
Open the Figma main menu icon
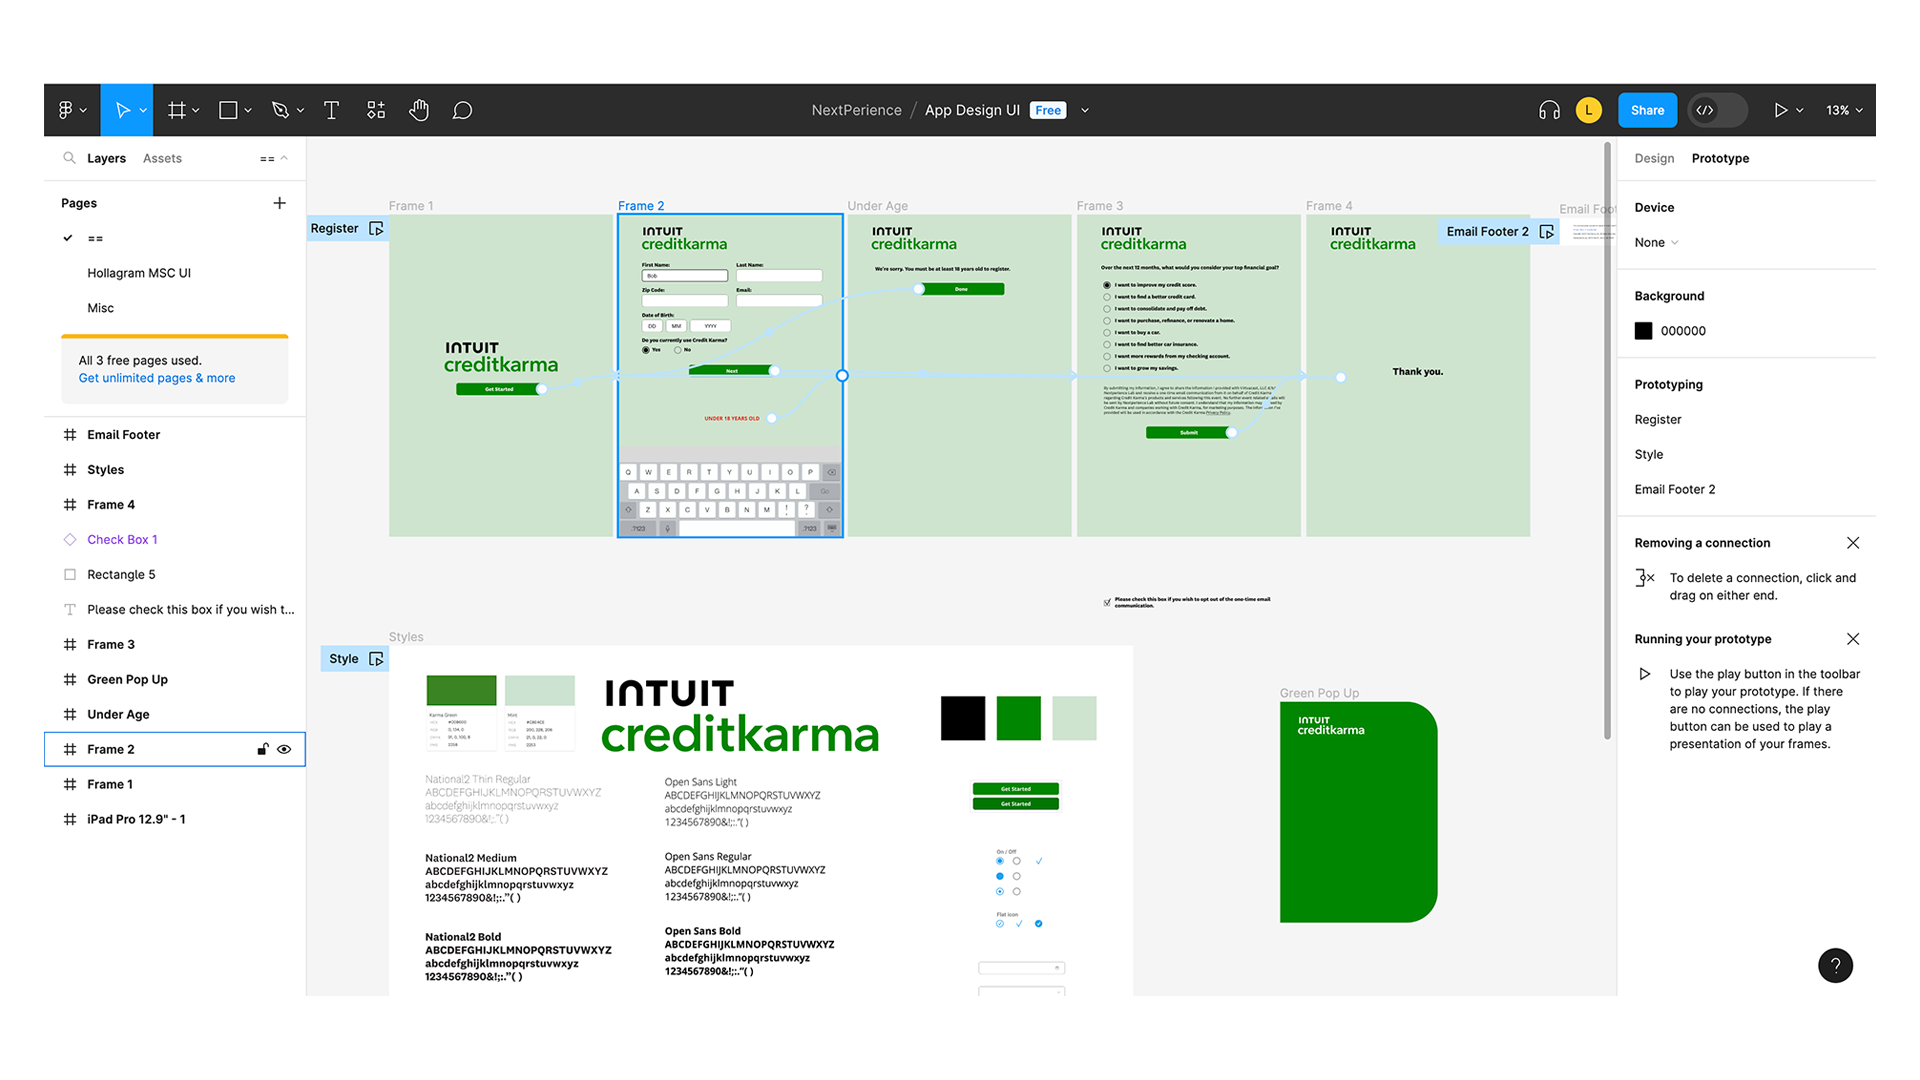(65, 110)
